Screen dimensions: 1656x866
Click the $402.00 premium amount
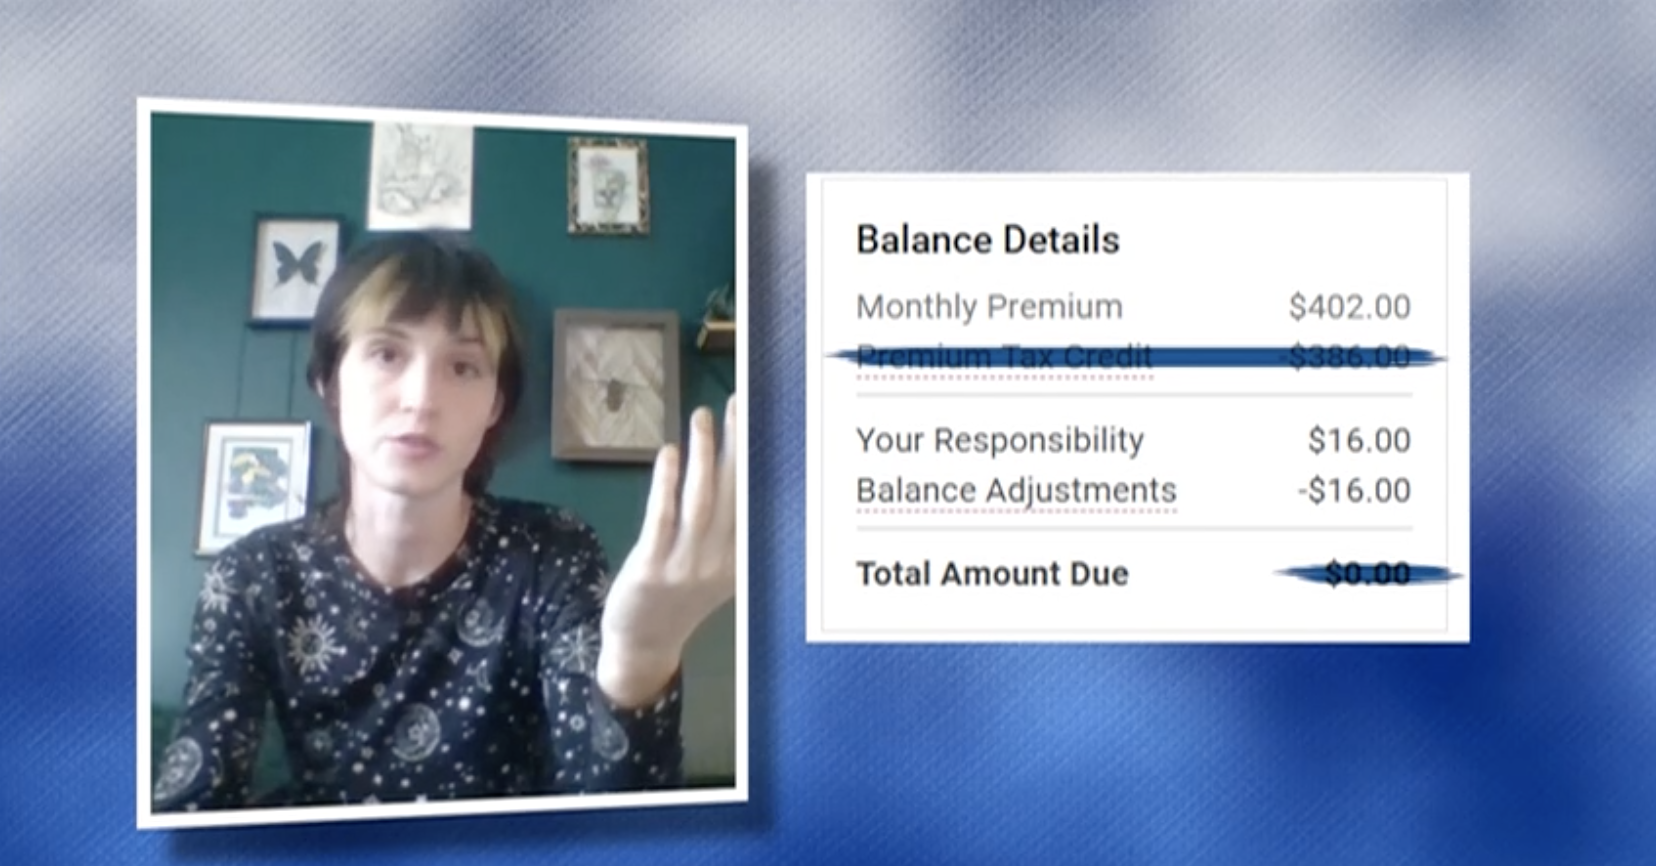[x=1349, y=306]
